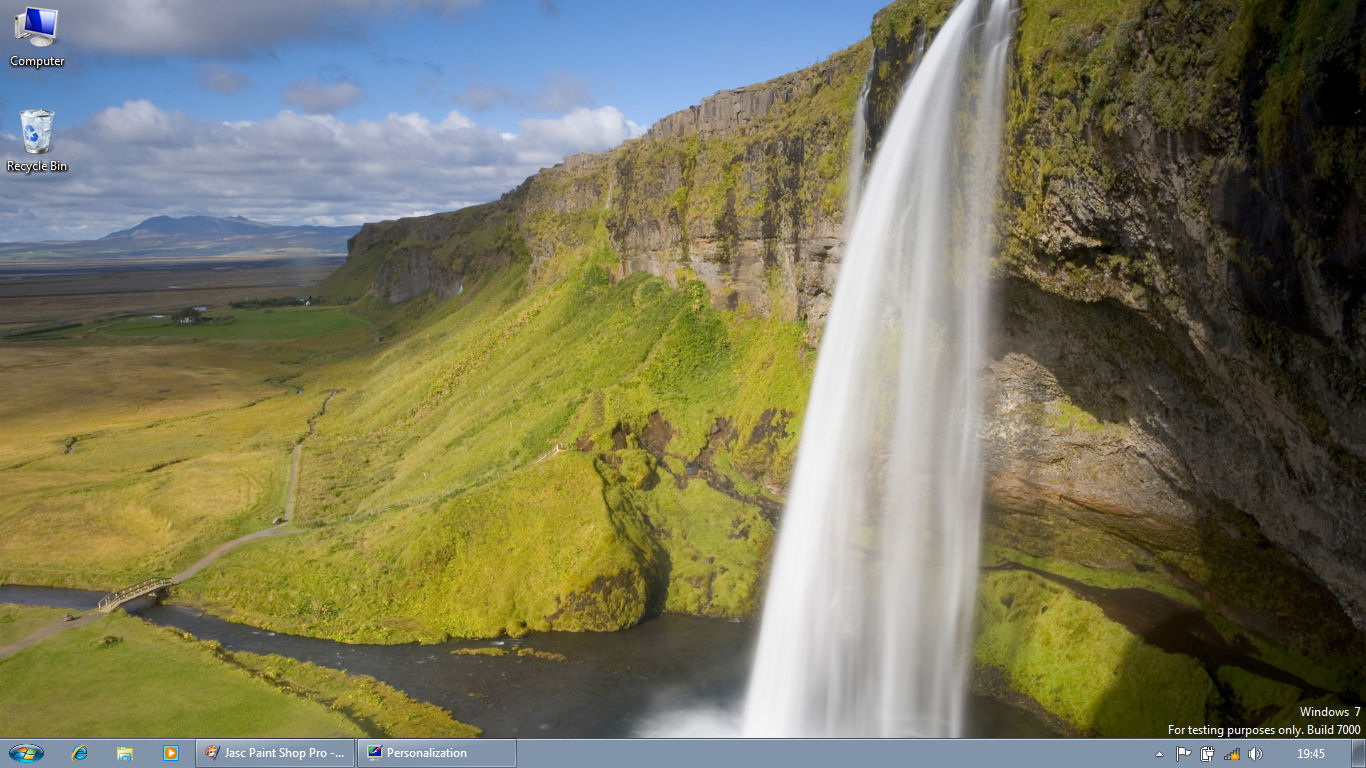Click the "Computer" icon label text
Screen dimensions: 1366x768
pyautogui.click(x=37, y=62)
